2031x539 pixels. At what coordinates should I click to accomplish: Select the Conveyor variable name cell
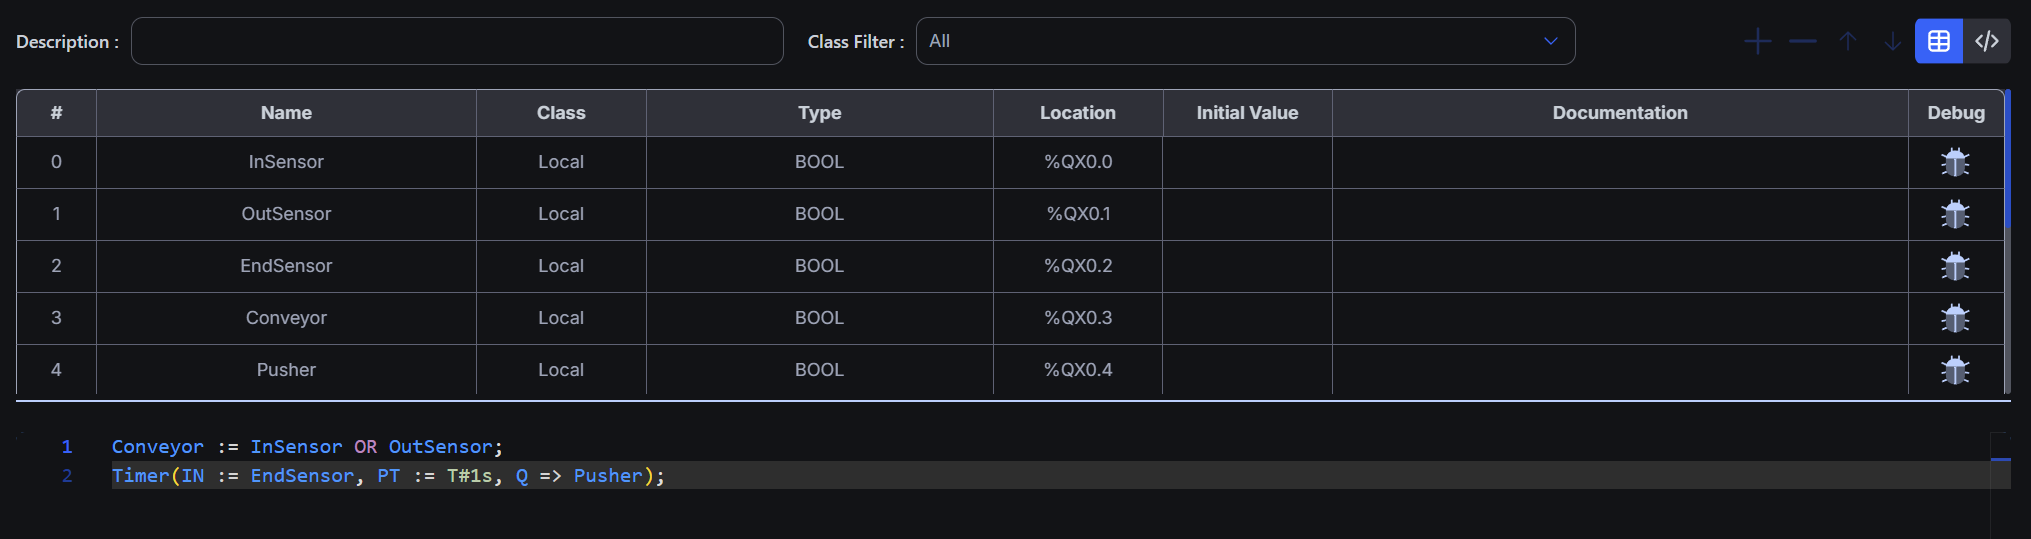pyautogui.click(x=286, y=318)
